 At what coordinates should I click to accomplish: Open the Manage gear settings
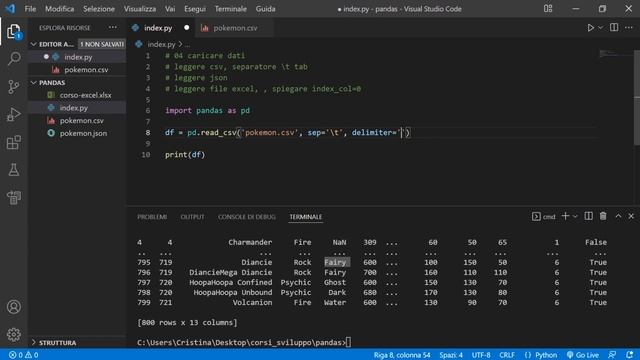(x=13, y=334)
